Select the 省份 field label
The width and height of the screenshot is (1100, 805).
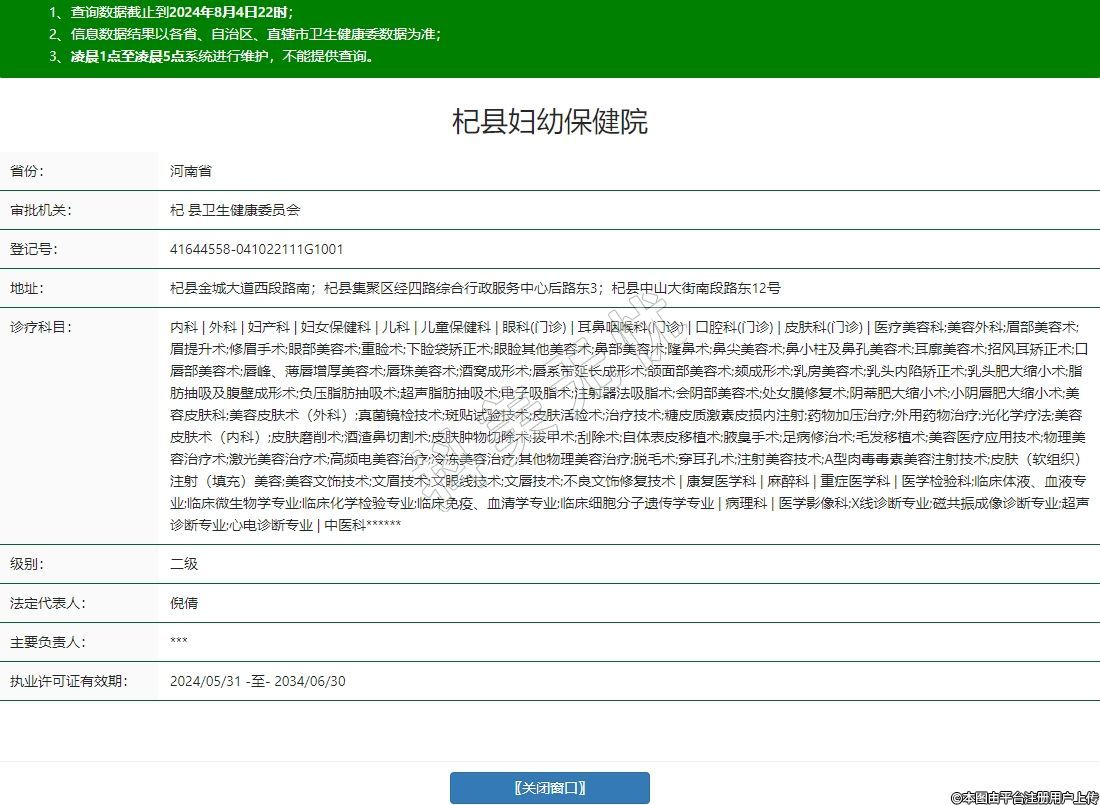pyautogui.click(x=28, y=171)
